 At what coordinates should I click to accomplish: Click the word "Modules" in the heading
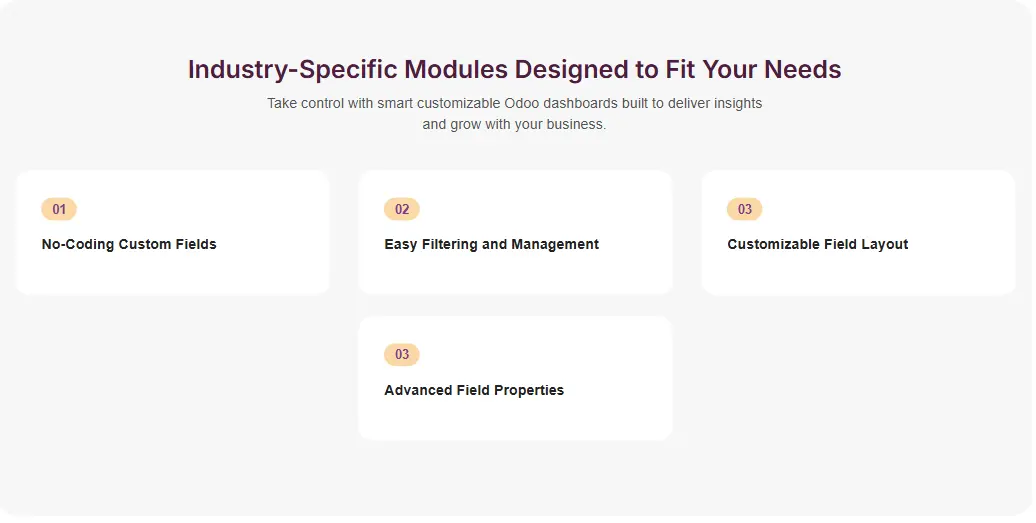point(456,70)
